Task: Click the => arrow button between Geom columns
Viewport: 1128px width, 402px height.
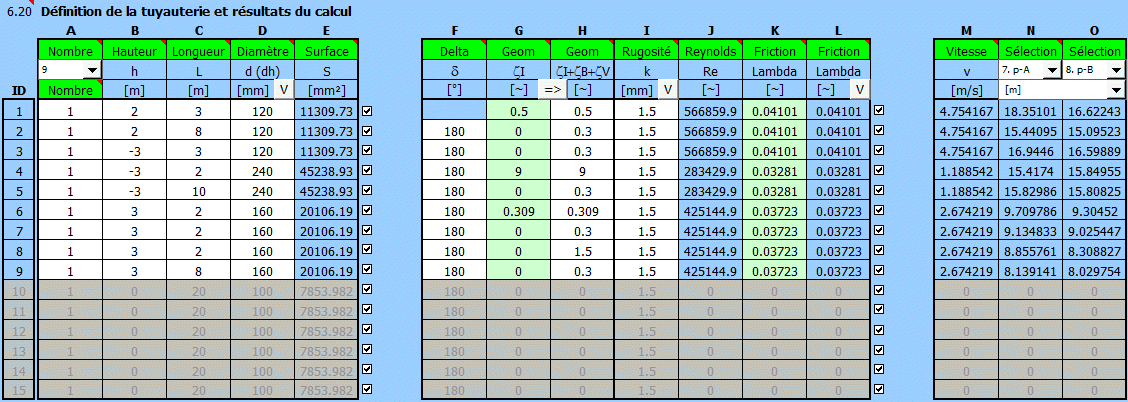Action: pos(552,90)
